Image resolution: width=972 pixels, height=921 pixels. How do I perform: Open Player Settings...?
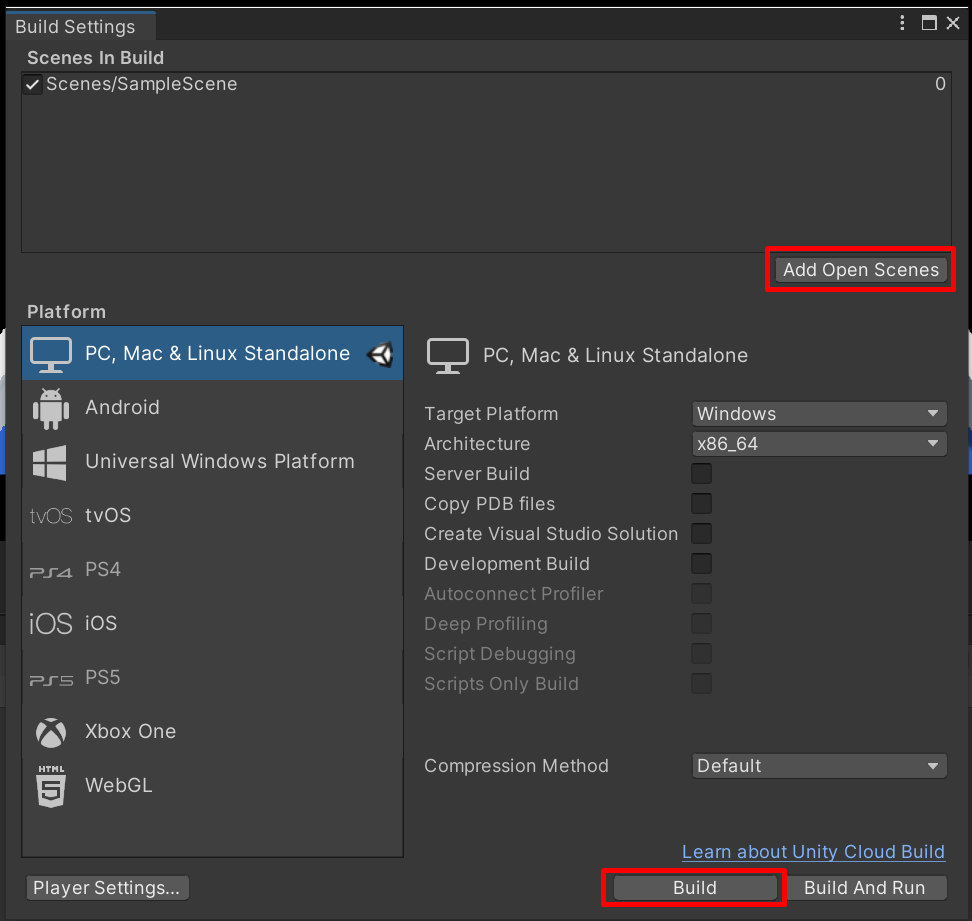click(107, 888)
